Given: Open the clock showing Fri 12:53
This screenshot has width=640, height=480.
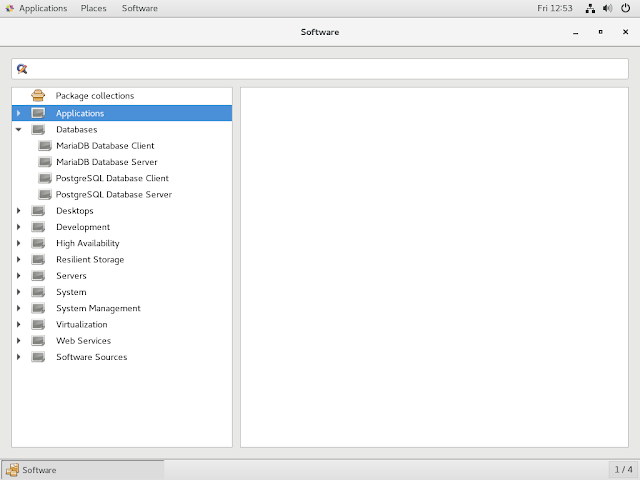Looking at the screenshot, I should pyautogui.click(x=555, y=8).
